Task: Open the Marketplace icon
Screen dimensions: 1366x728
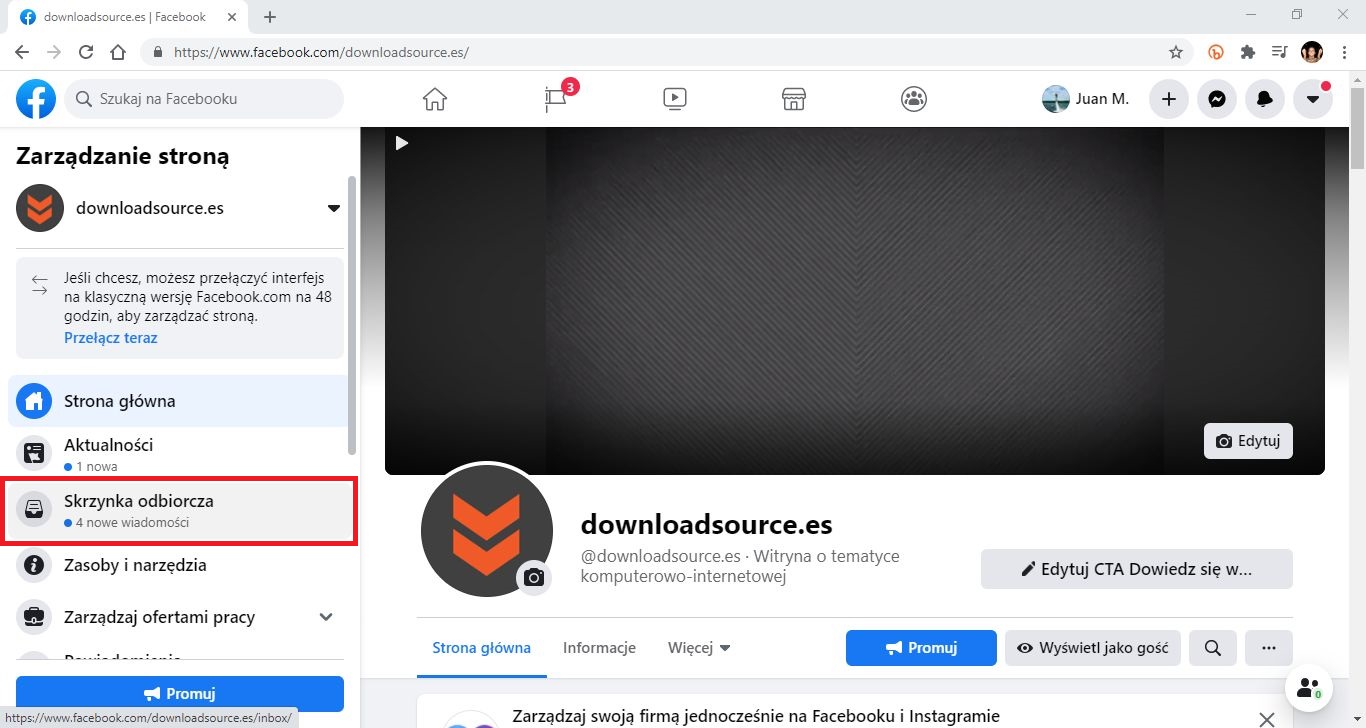Action: 794,99
